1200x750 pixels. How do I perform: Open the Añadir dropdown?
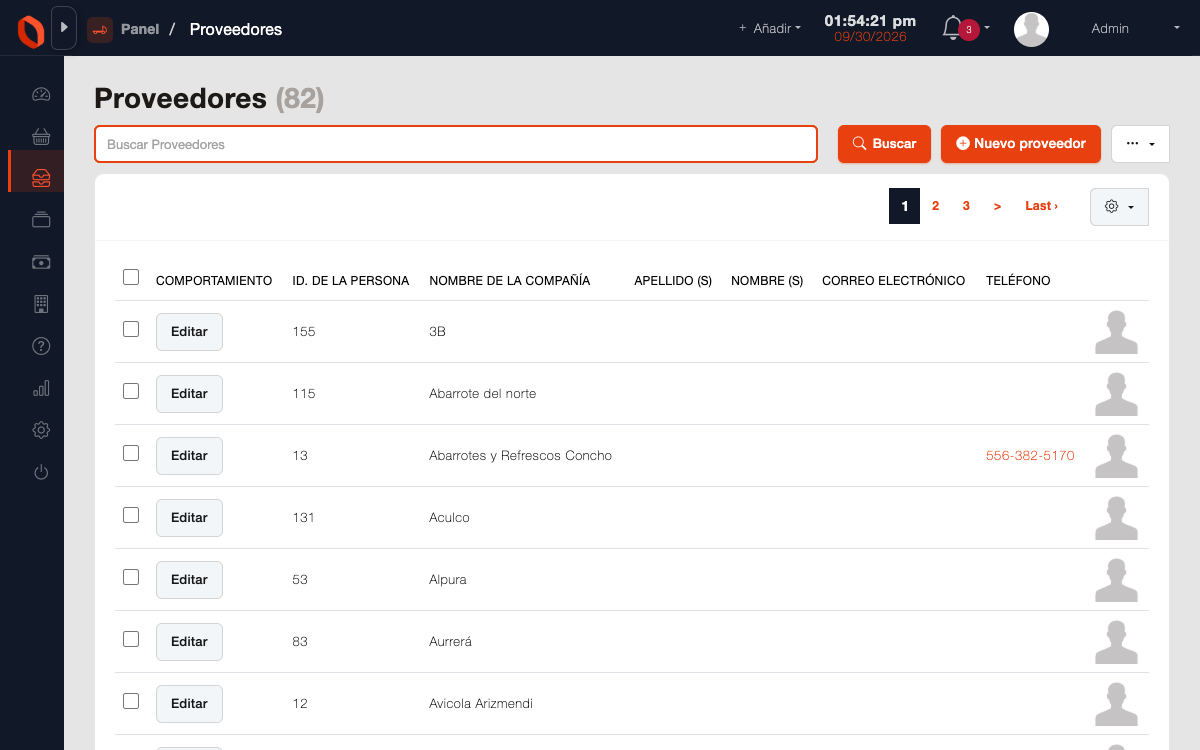(x=770, y=29)
